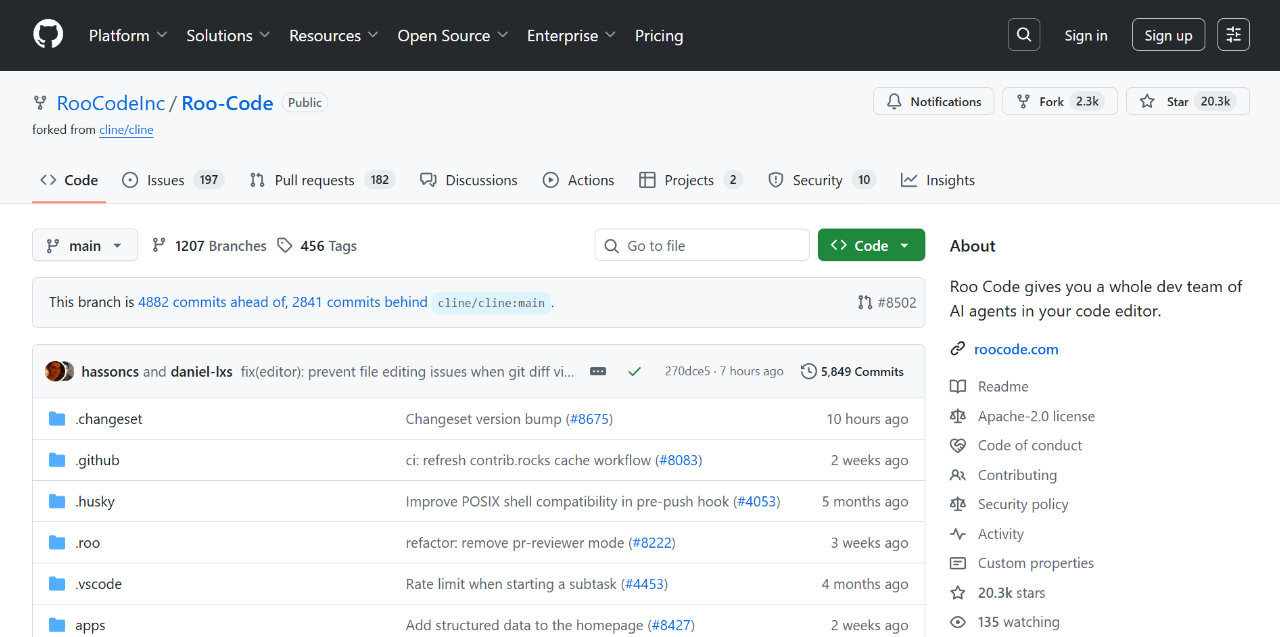Screen dimensions: 1280x637
Task: Open the appearance settings icon in header
Action: [x=1233, y=35]
